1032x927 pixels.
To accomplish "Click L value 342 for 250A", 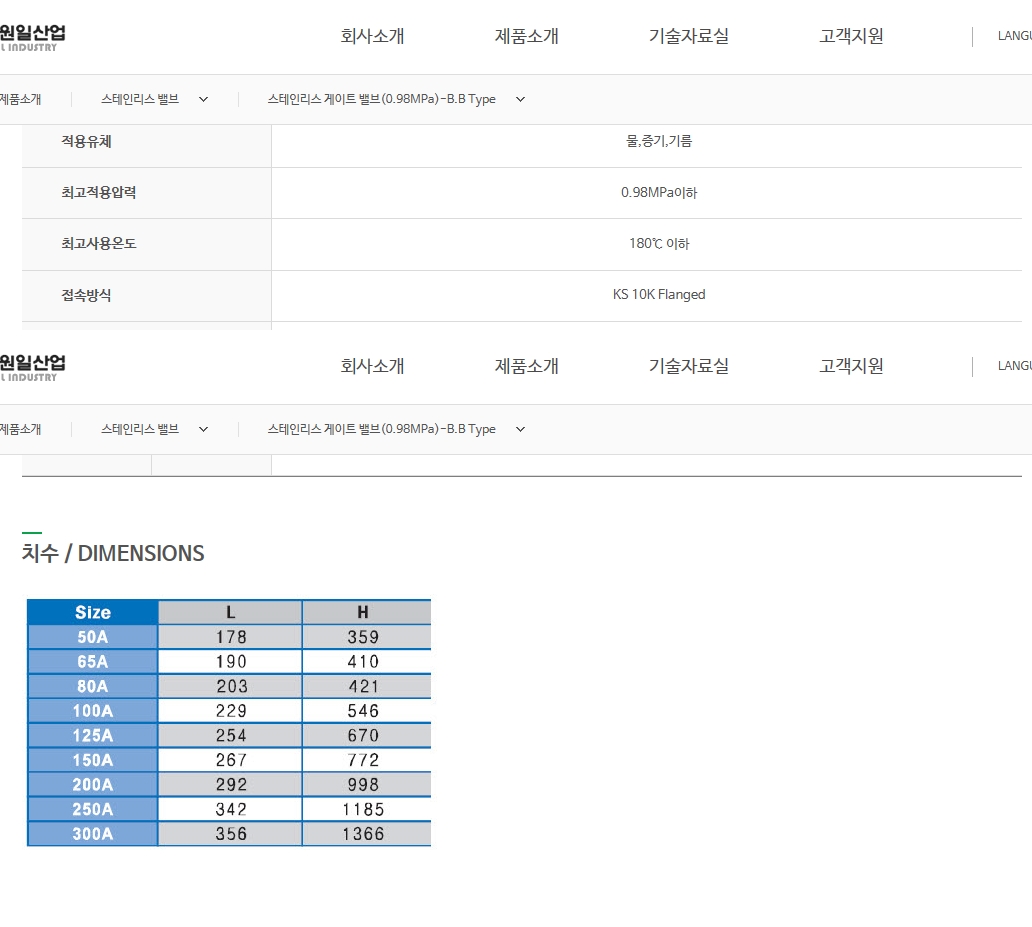I will click(231, 809).
